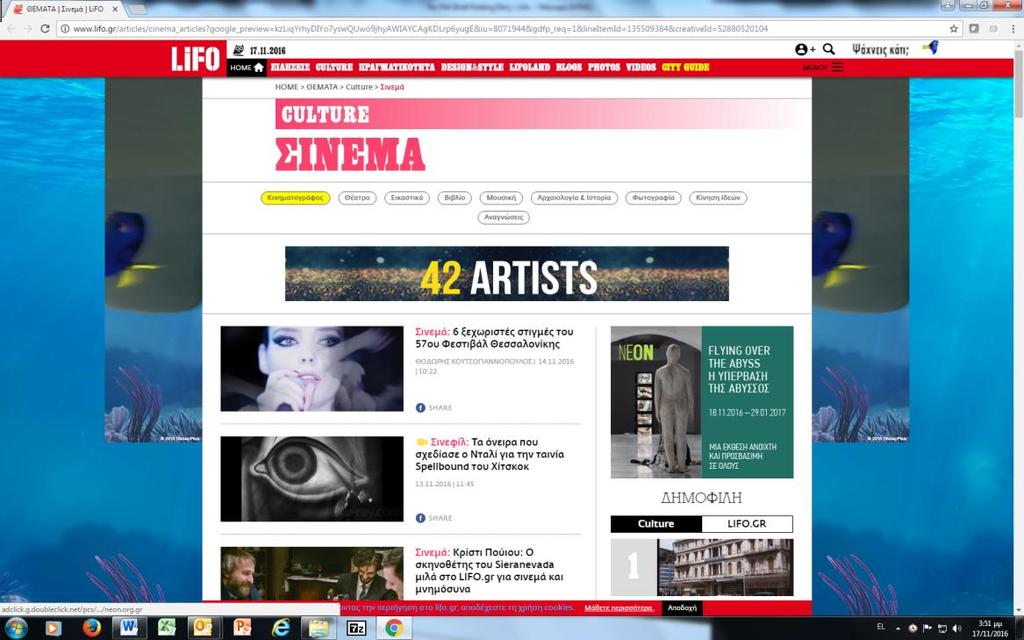
Task: Click the Σινεμά breadcrumb link
Action: [392, 87]
